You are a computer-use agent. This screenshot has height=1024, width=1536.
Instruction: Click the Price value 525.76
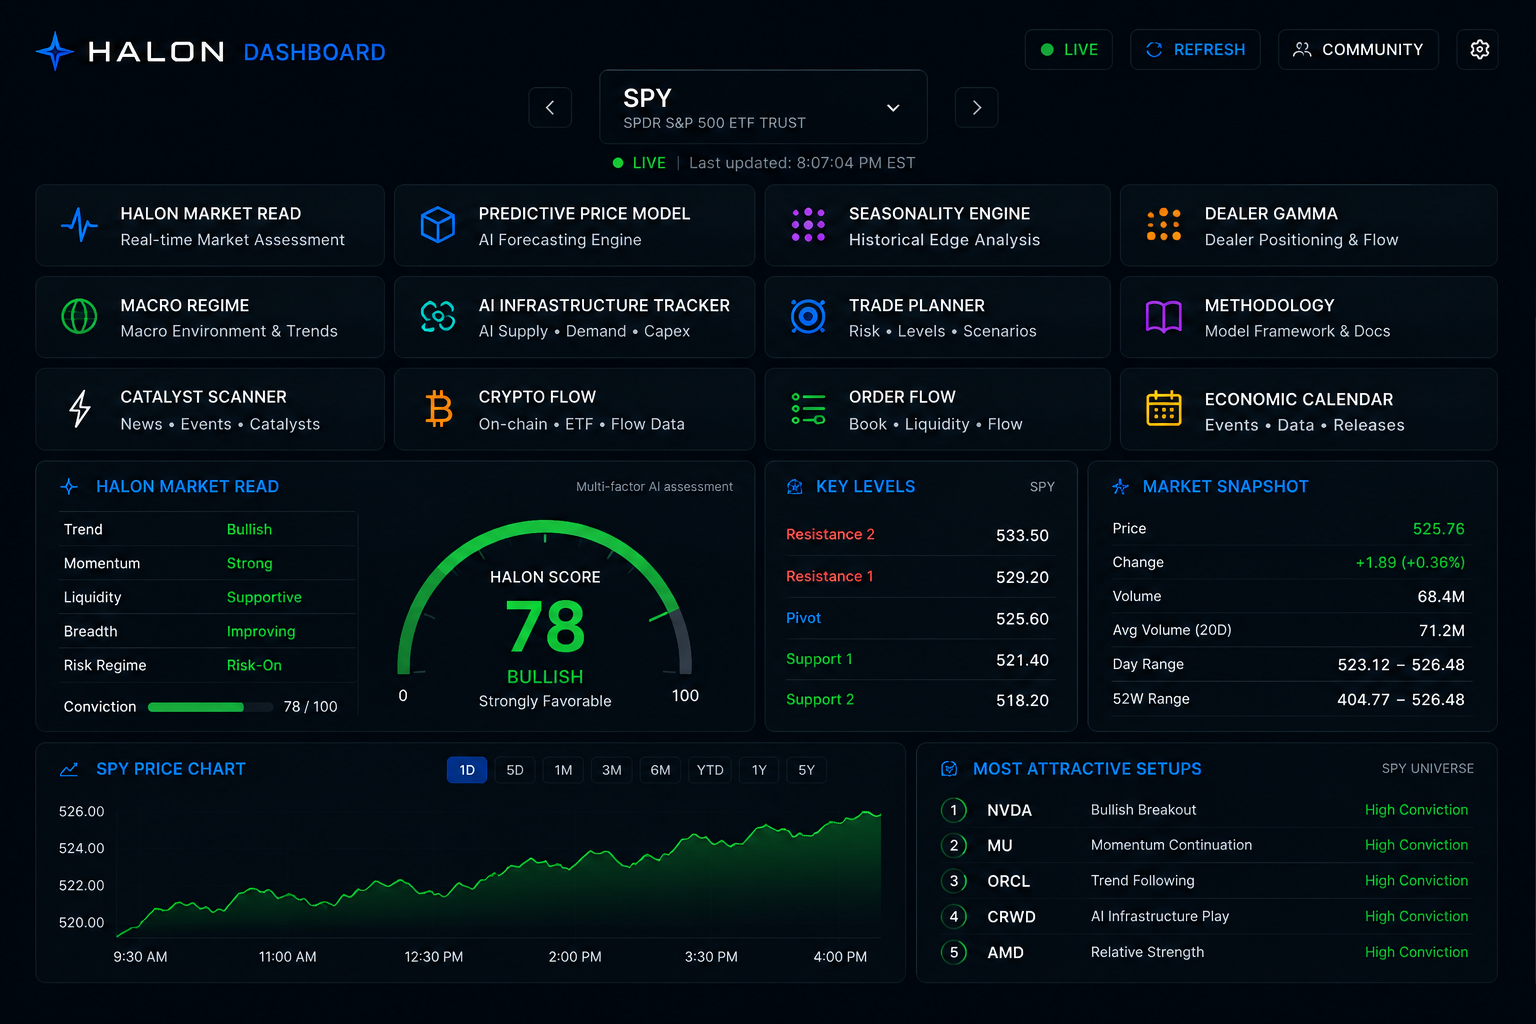(1438, 529)
